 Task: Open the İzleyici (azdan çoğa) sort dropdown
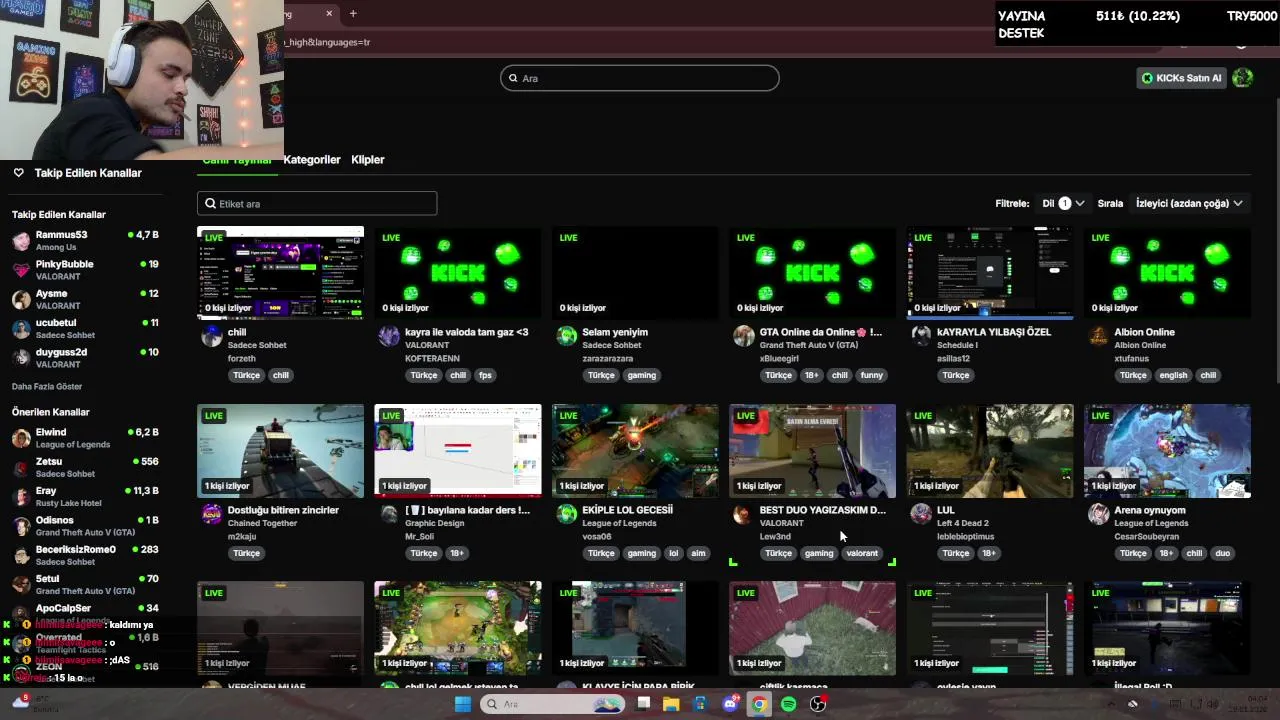1189,203
